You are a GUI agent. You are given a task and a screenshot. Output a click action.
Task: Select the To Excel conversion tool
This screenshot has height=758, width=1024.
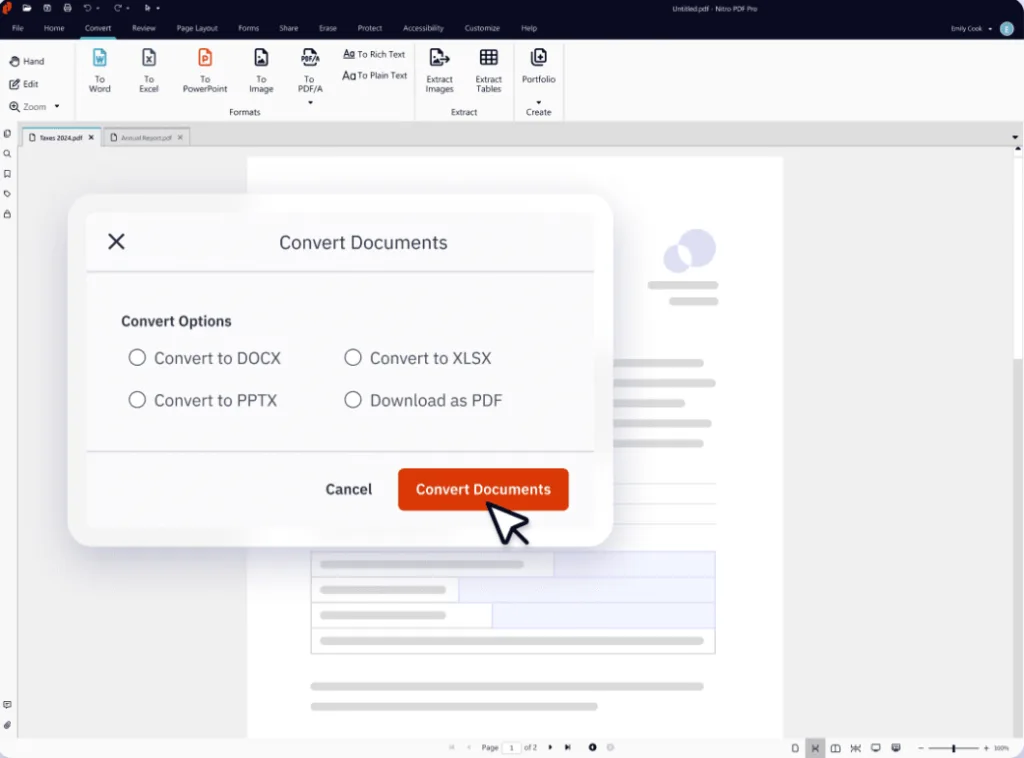148,70
